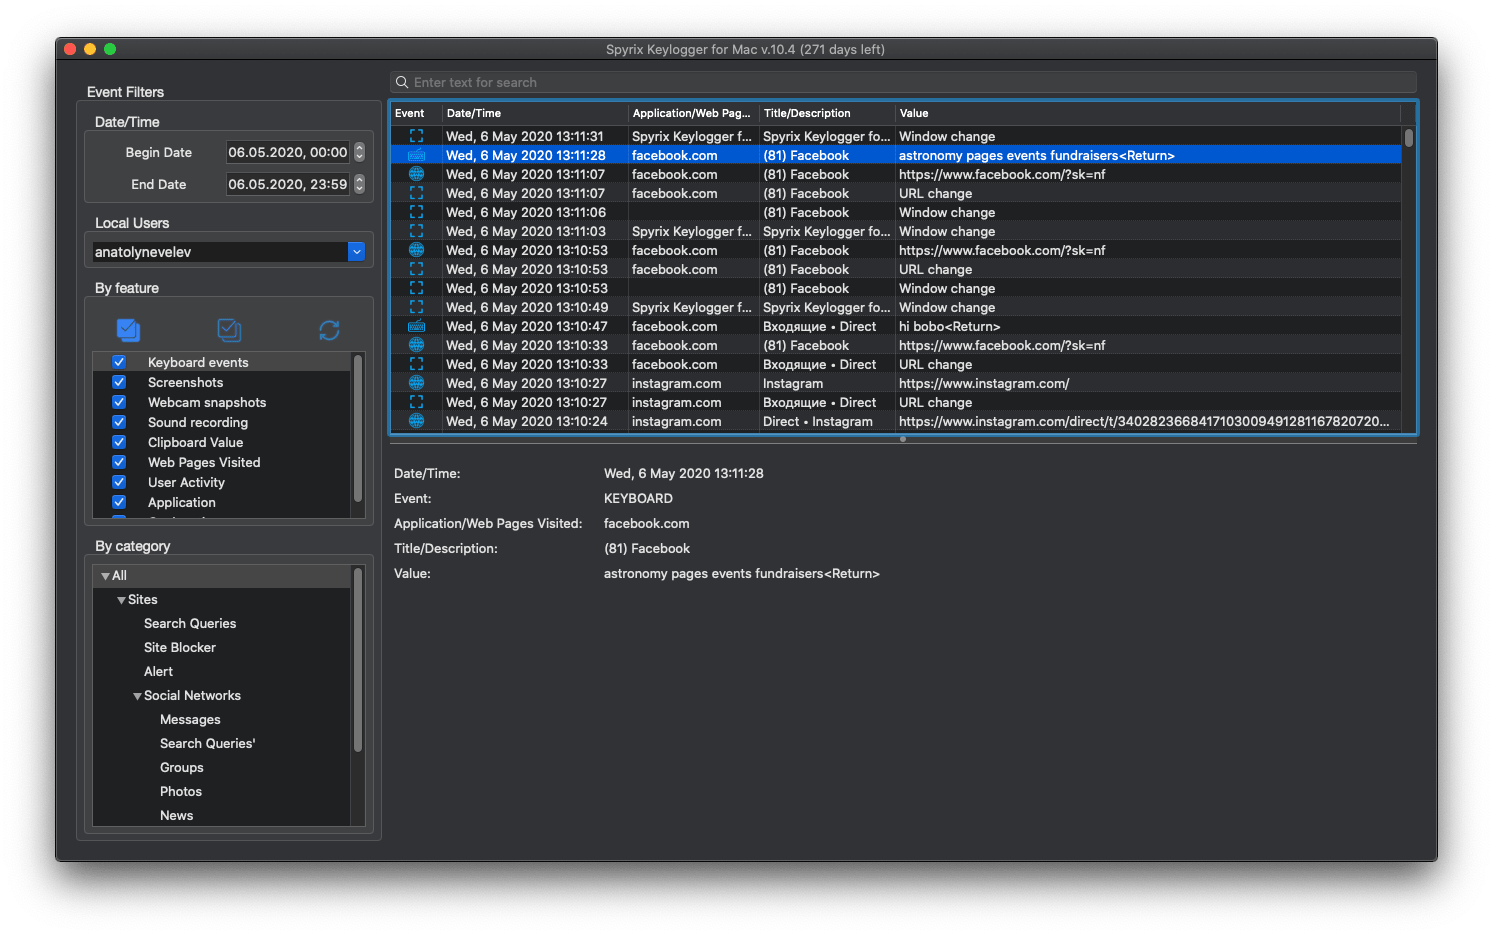Click globe icon in 13:10:24 instagram row

pyautogui.click(x=416, y=421)
